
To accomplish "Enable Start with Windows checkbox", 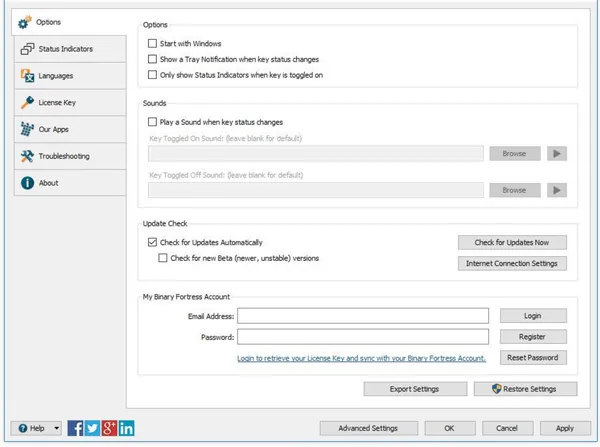I will 152,43.
